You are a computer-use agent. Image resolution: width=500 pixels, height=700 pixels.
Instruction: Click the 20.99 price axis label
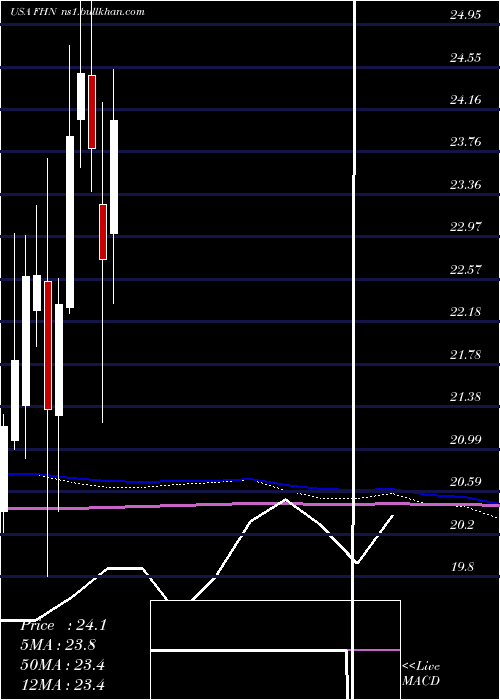point(466,440)
